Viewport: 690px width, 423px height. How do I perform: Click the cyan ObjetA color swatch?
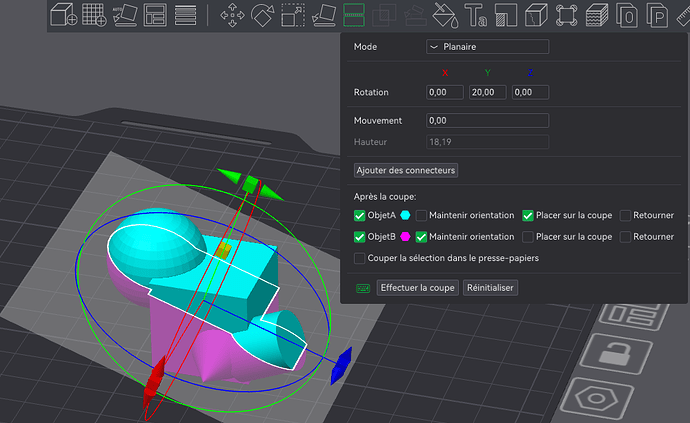[405, 215]
